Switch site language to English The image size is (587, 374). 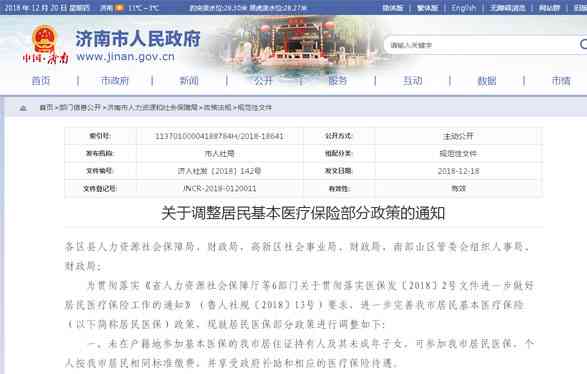pos(463,7)
